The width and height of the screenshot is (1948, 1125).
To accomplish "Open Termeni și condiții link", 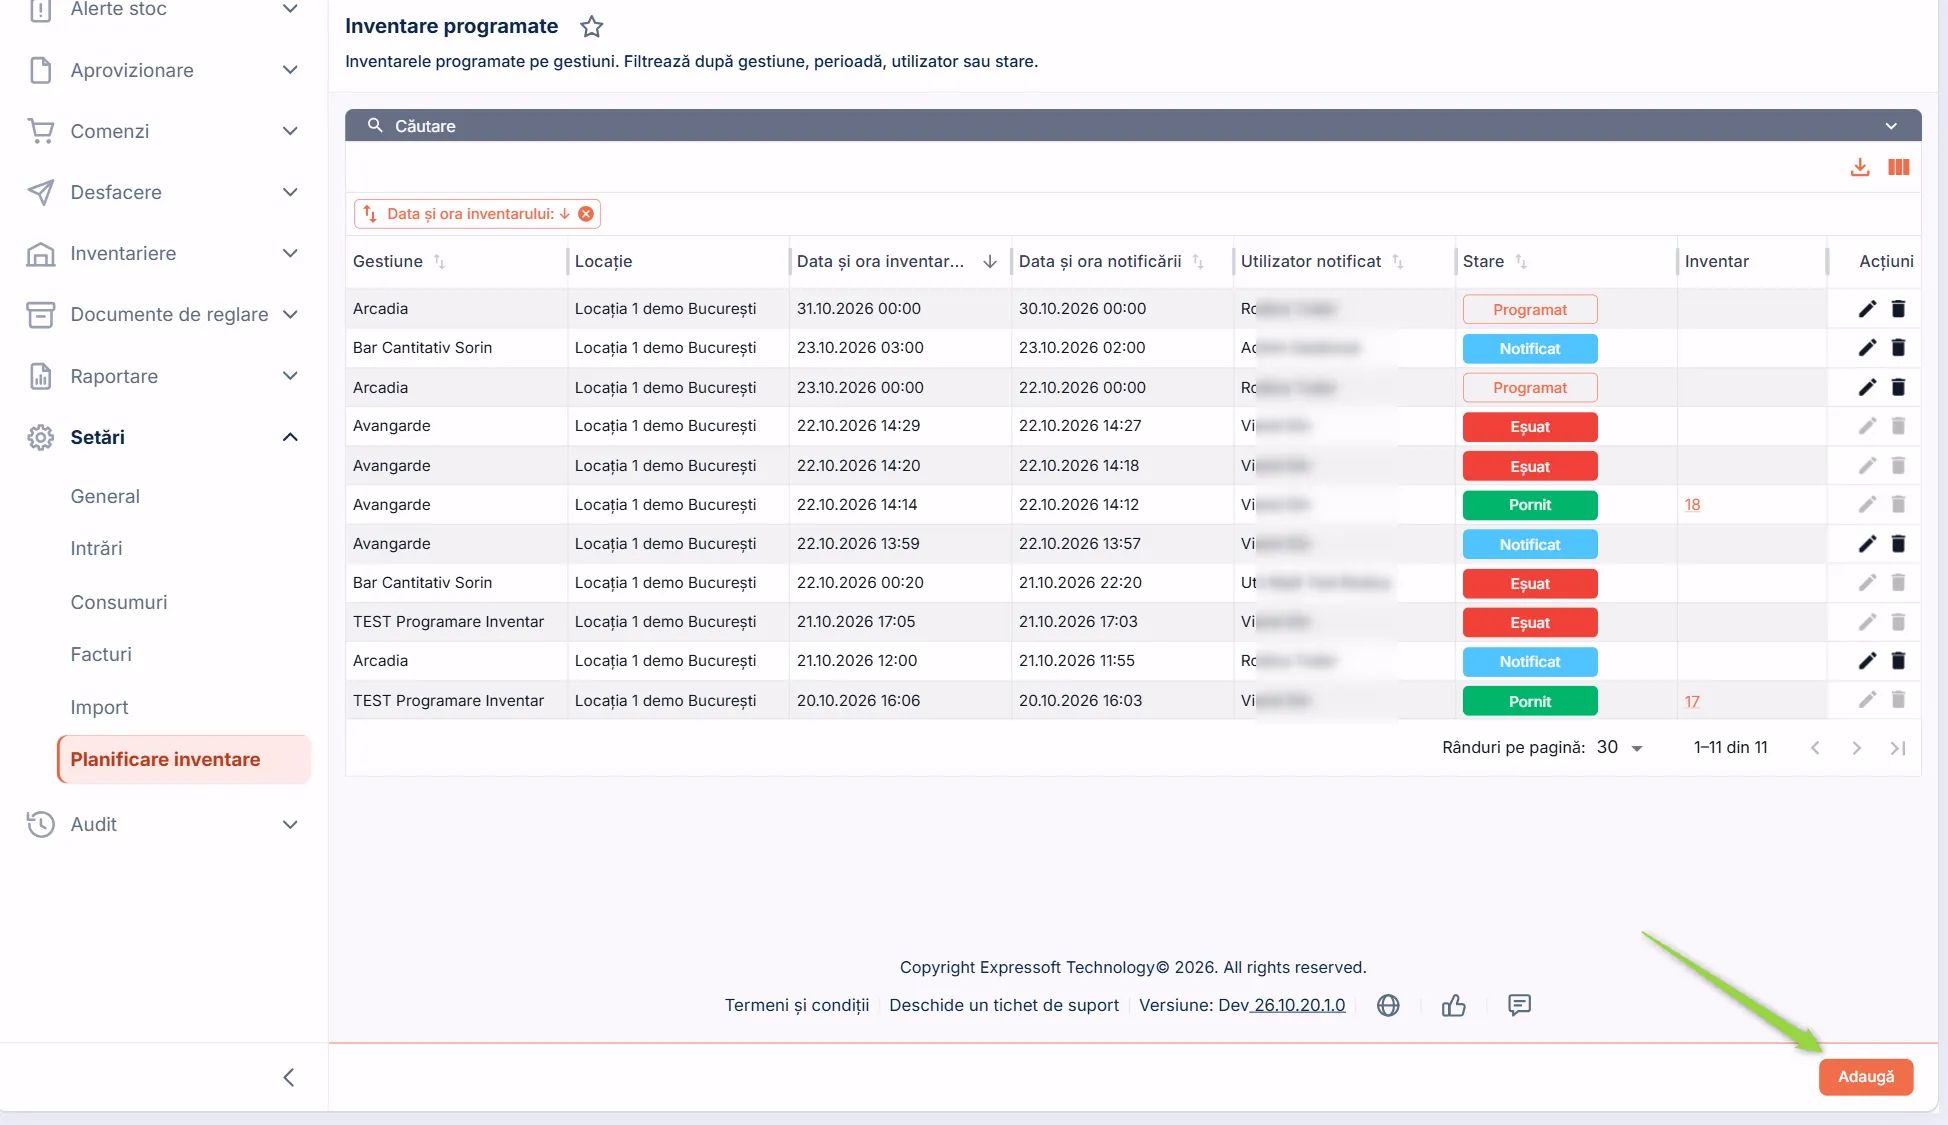I will click(x=797, y=1005).
